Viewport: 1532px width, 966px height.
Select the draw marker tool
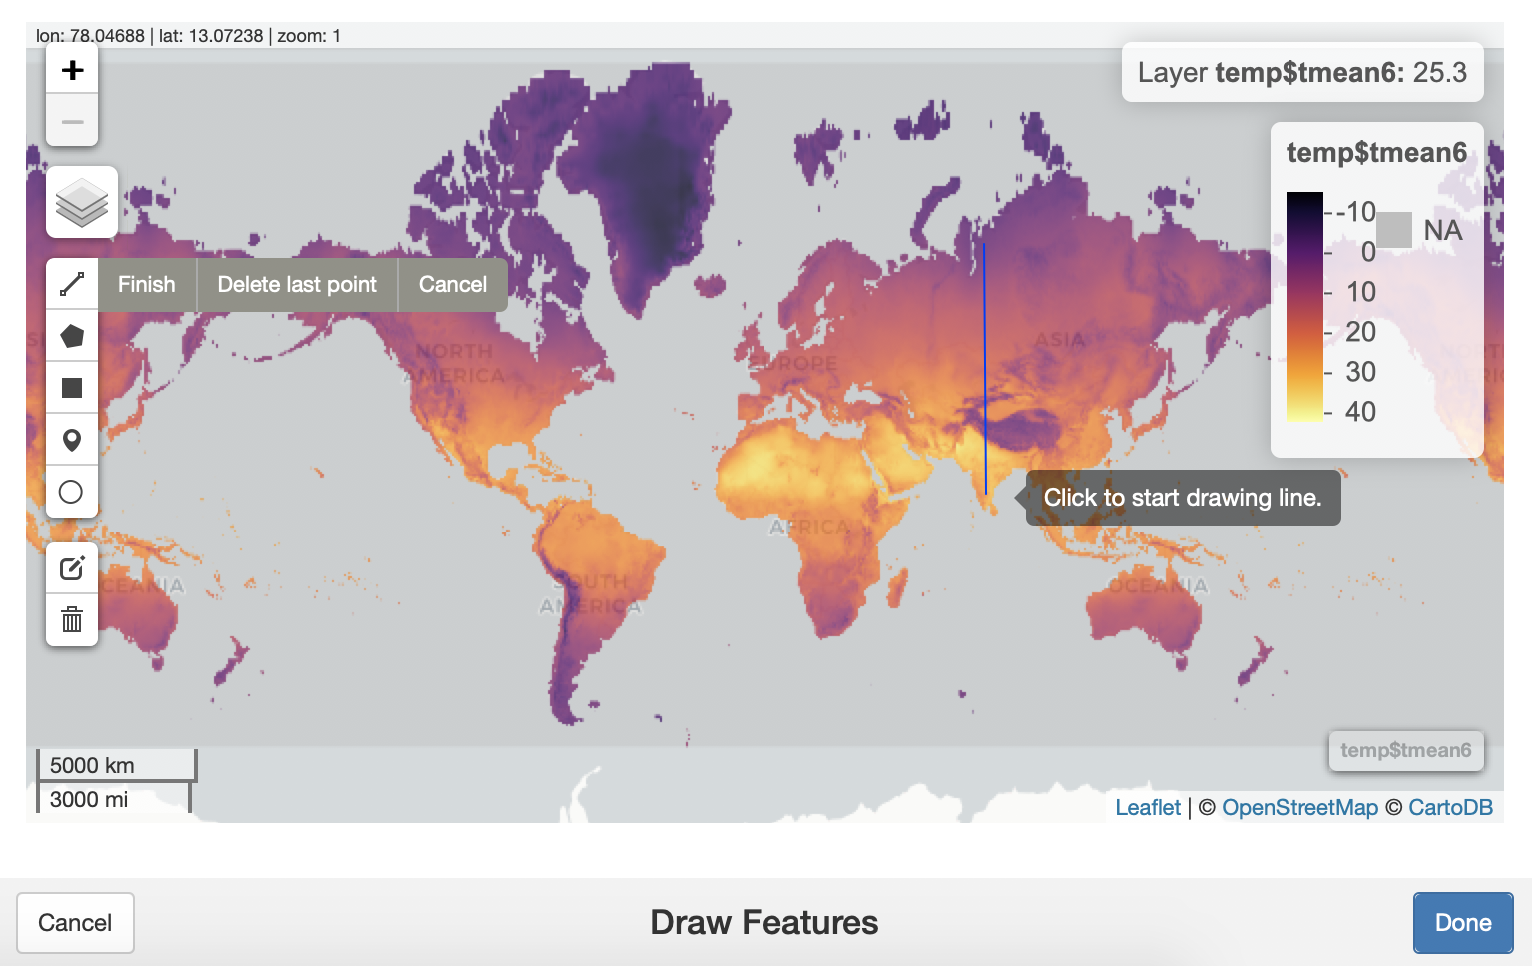(x=72, y=440)
